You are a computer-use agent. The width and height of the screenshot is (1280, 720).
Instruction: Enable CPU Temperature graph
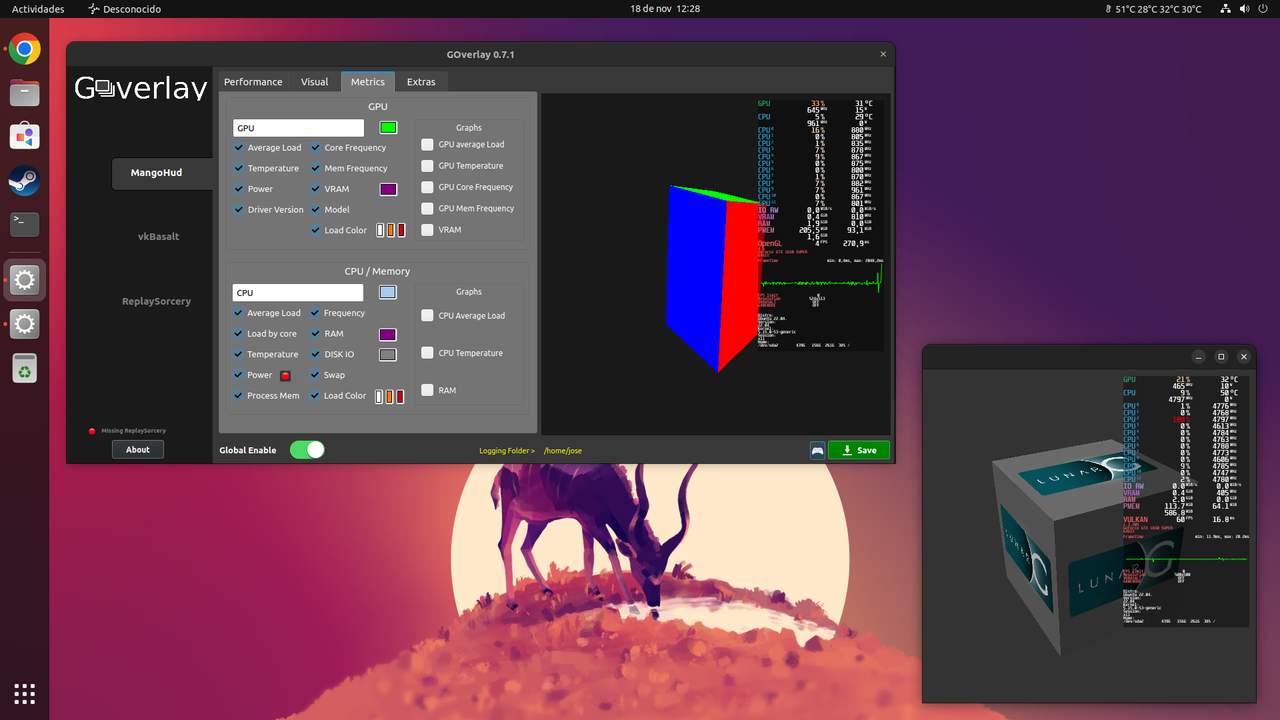coord(428,353)
